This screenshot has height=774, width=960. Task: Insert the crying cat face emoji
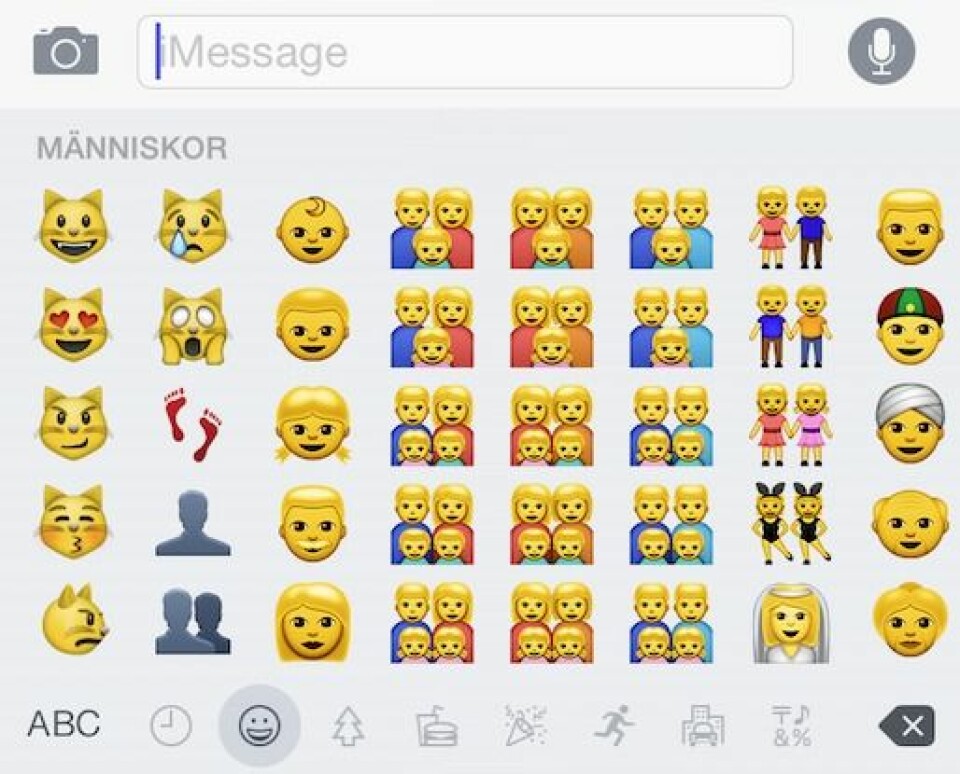point(193,227)
